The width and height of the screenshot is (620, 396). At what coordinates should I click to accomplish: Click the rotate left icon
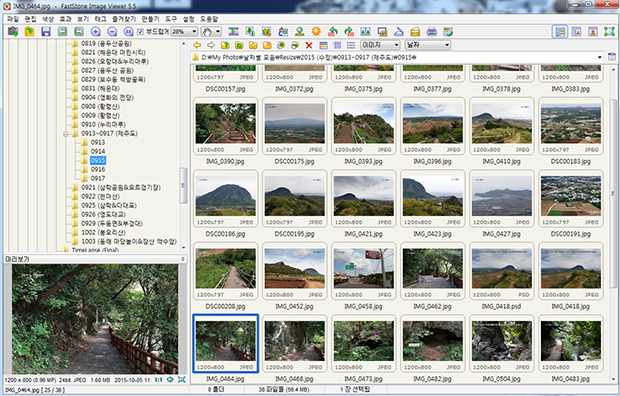[x=333, y=32]
